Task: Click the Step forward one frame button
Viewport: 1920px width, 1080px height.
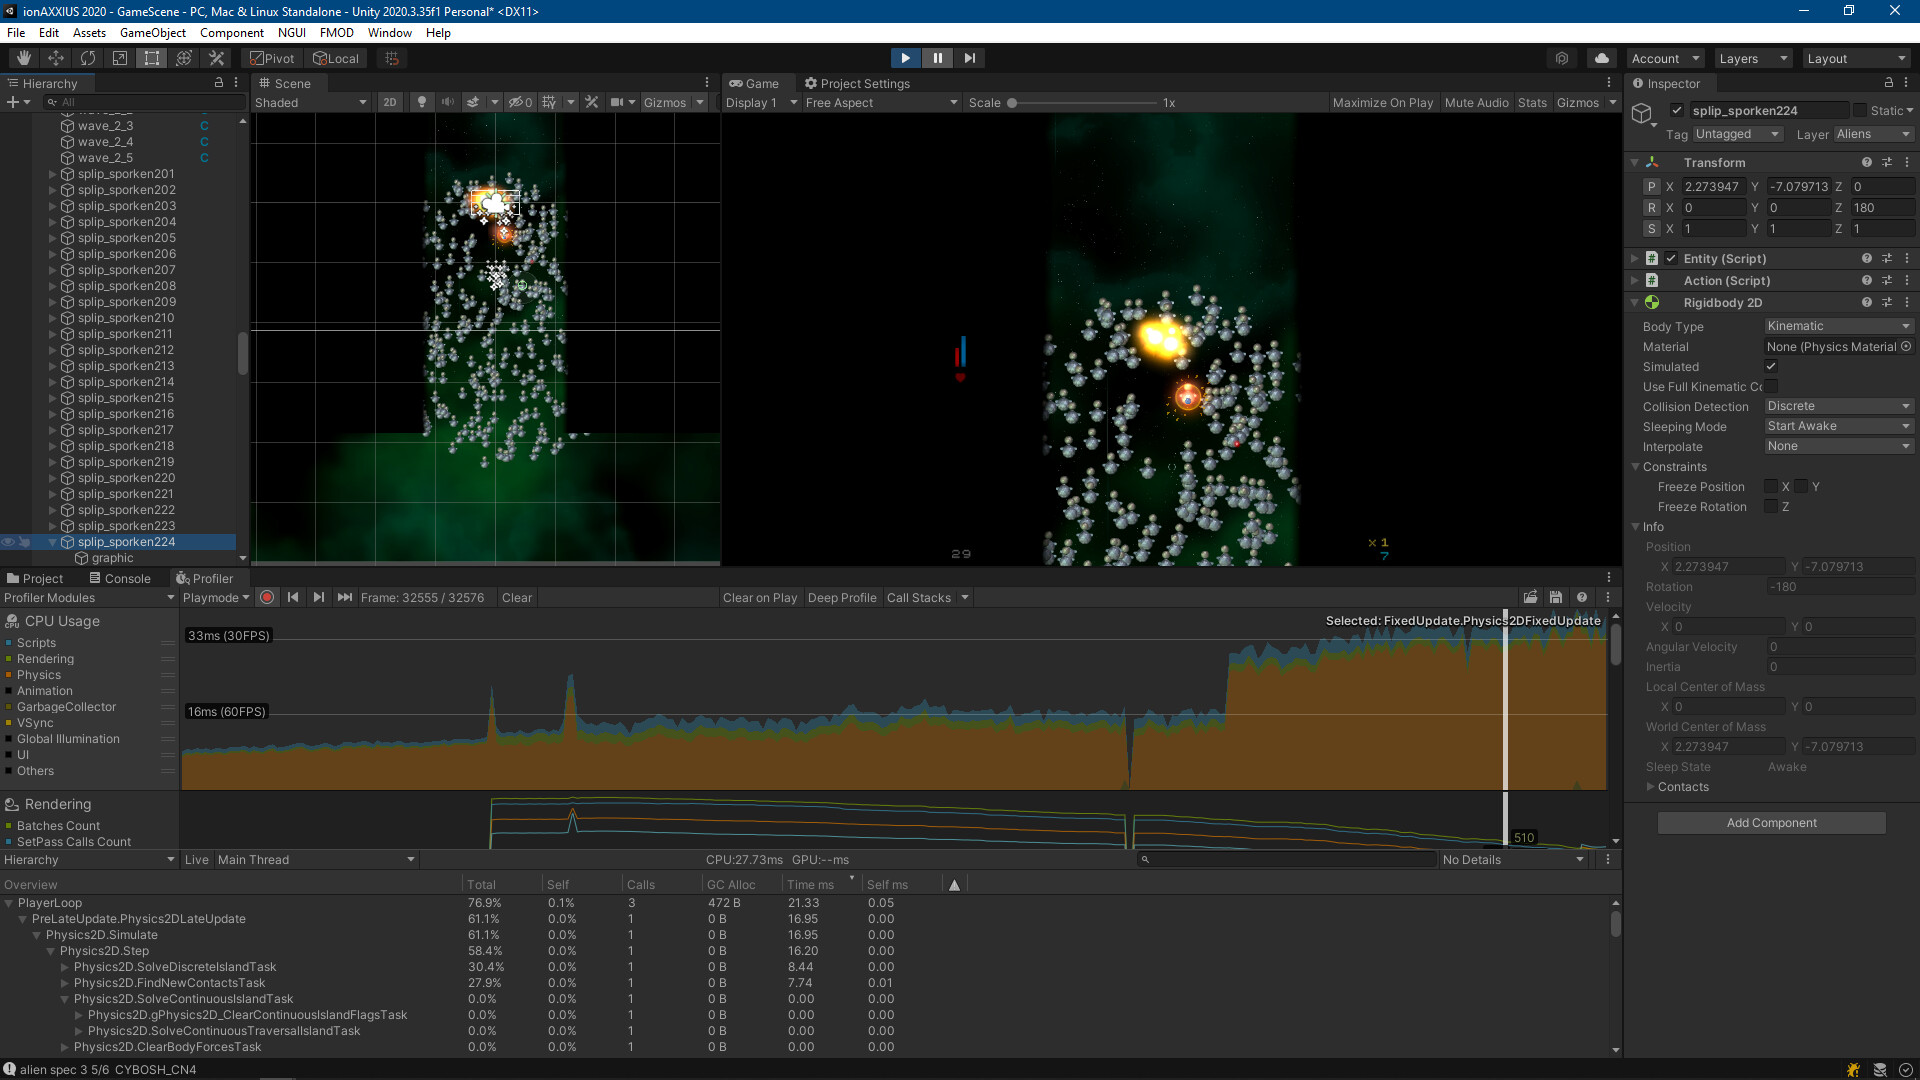Action: pos(969,58)
